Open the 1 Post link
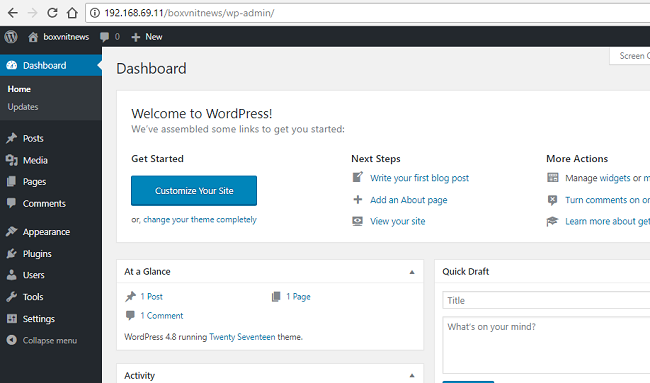Screen dimensions: 650x383 pyautogui.click(x=151, y=296)
